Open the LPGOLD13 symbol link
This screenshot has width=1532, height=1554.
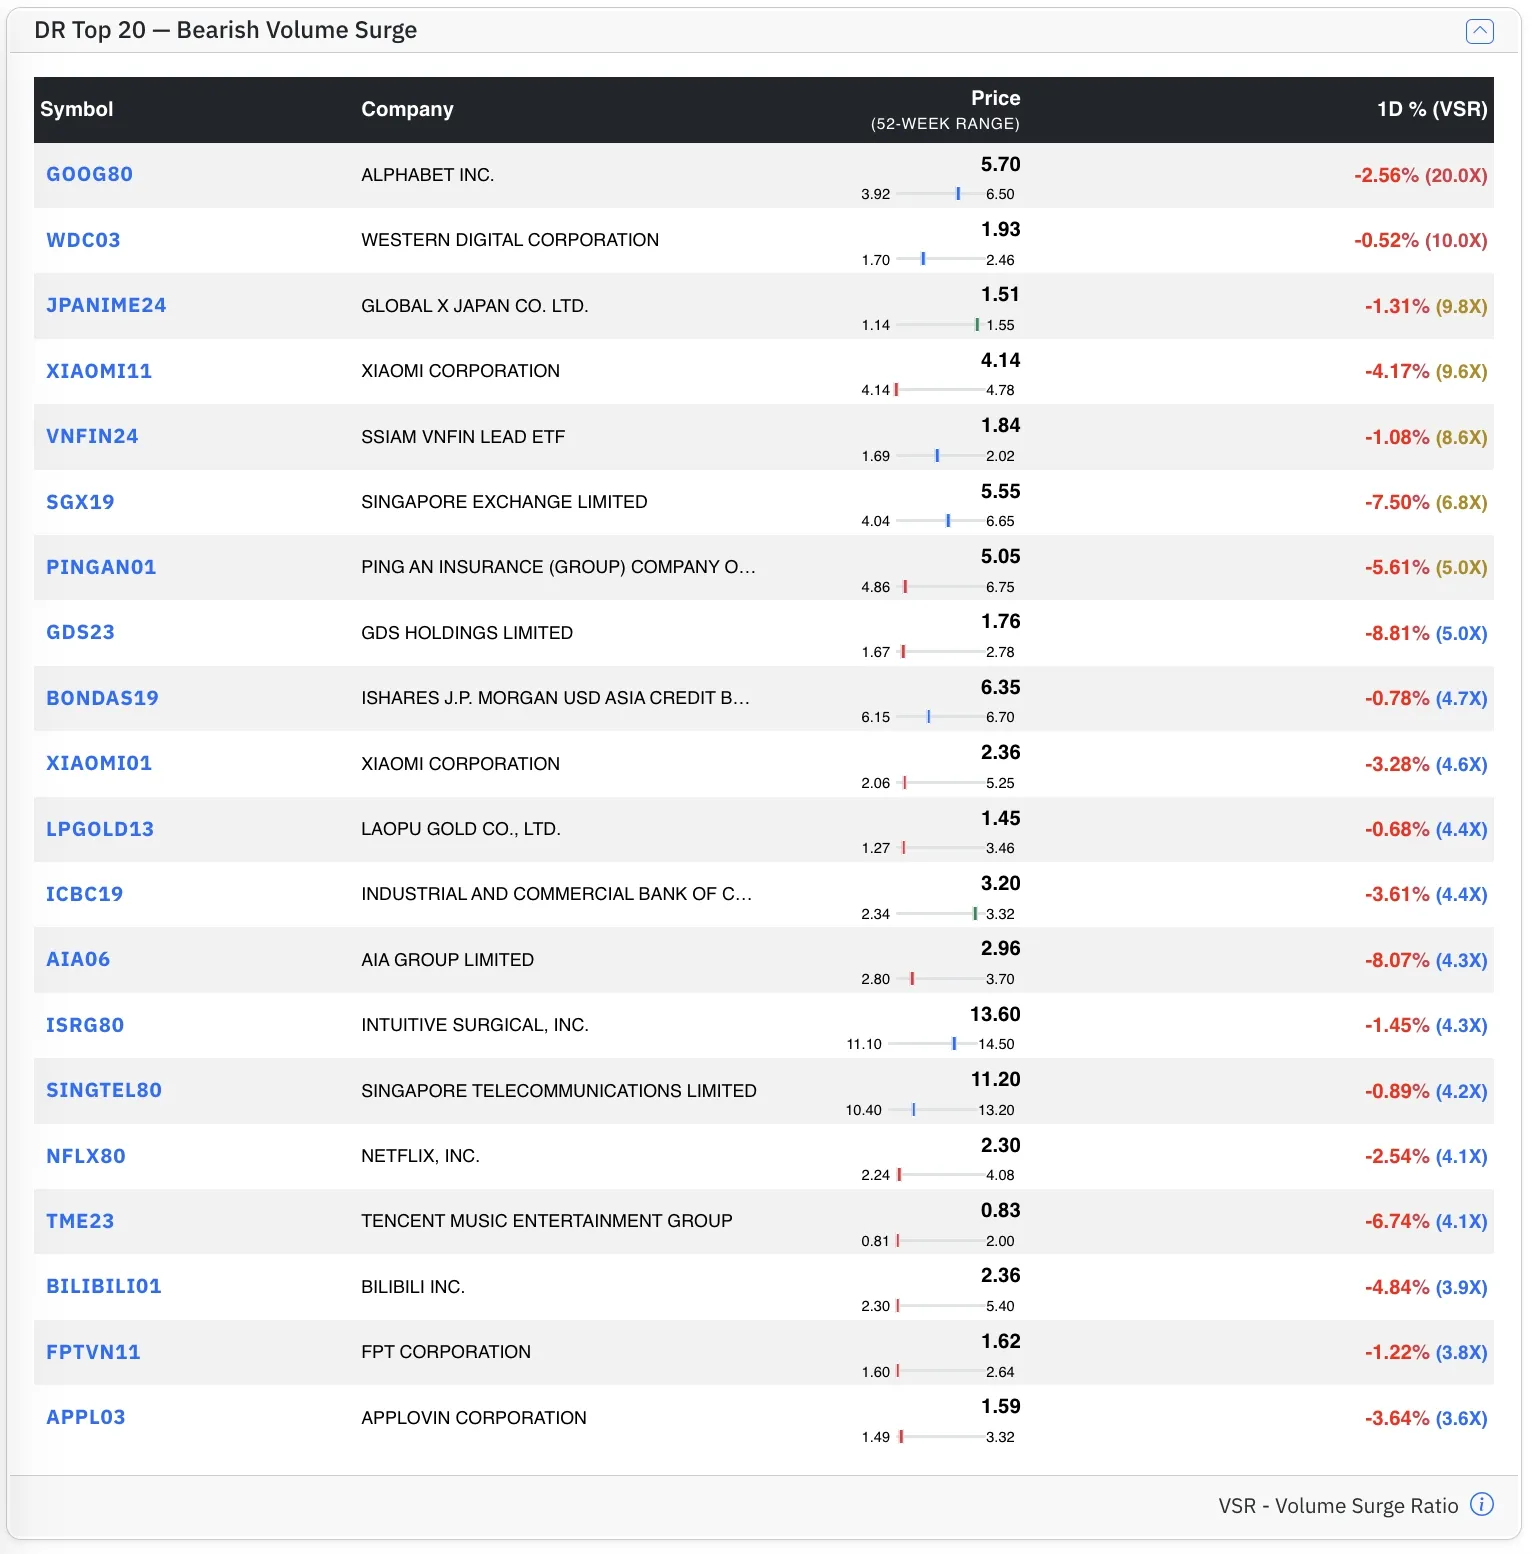point(100,829)
